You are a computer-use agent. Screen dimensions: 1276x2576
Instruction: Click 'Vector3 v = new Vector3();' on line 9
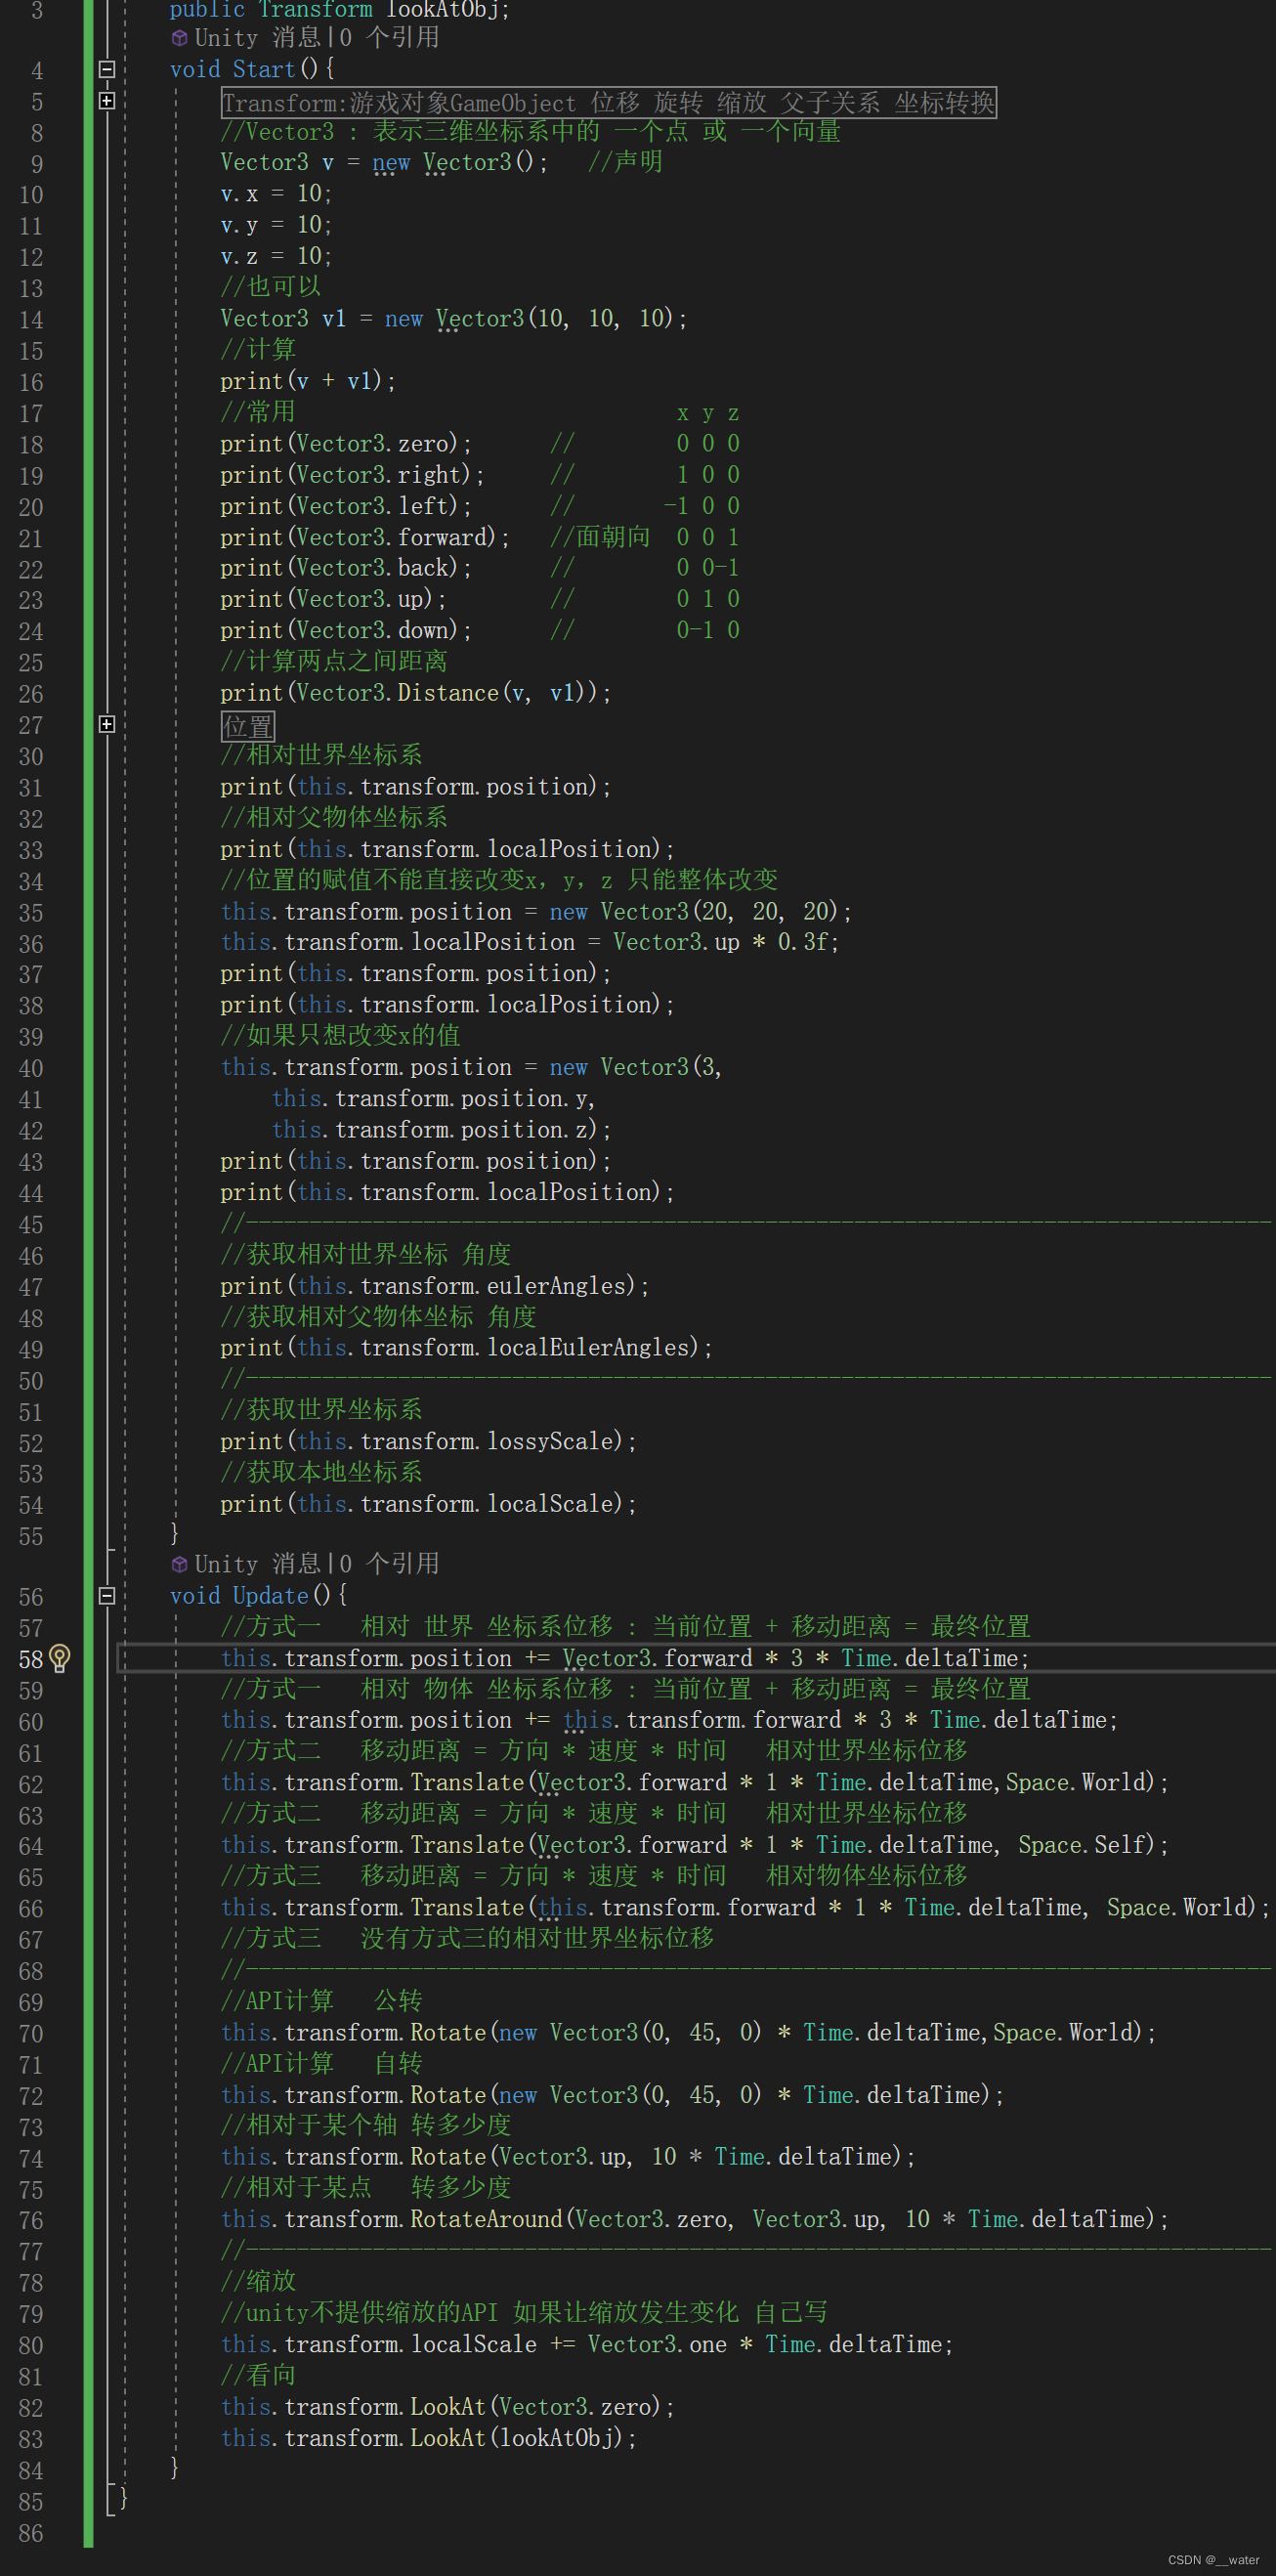(384, 162)
